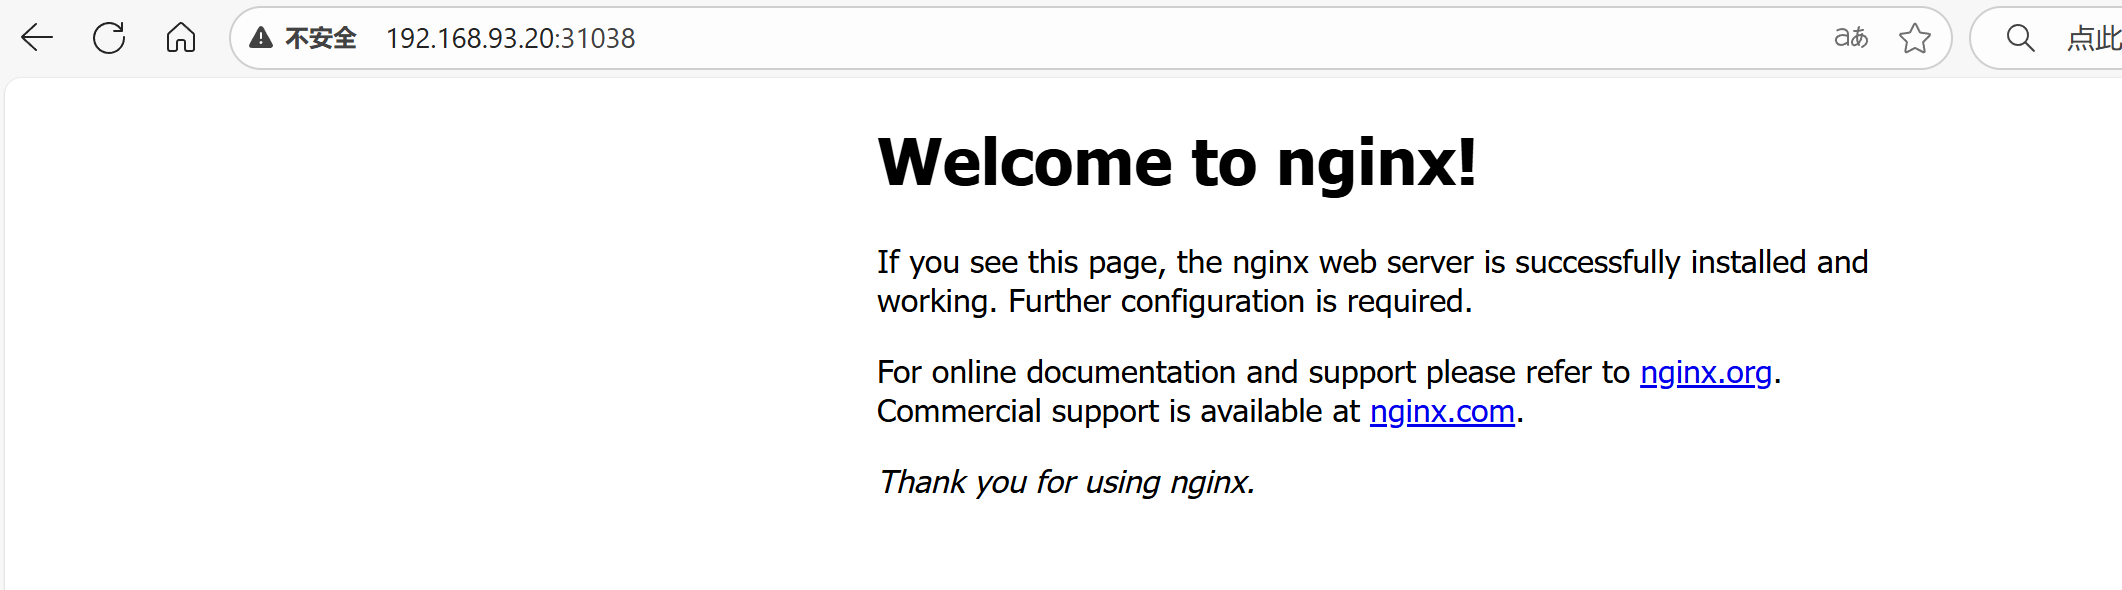Open the nginx.com commercial support link
The width and height of the screenshot is (2122, 590).
point(1442,411)
